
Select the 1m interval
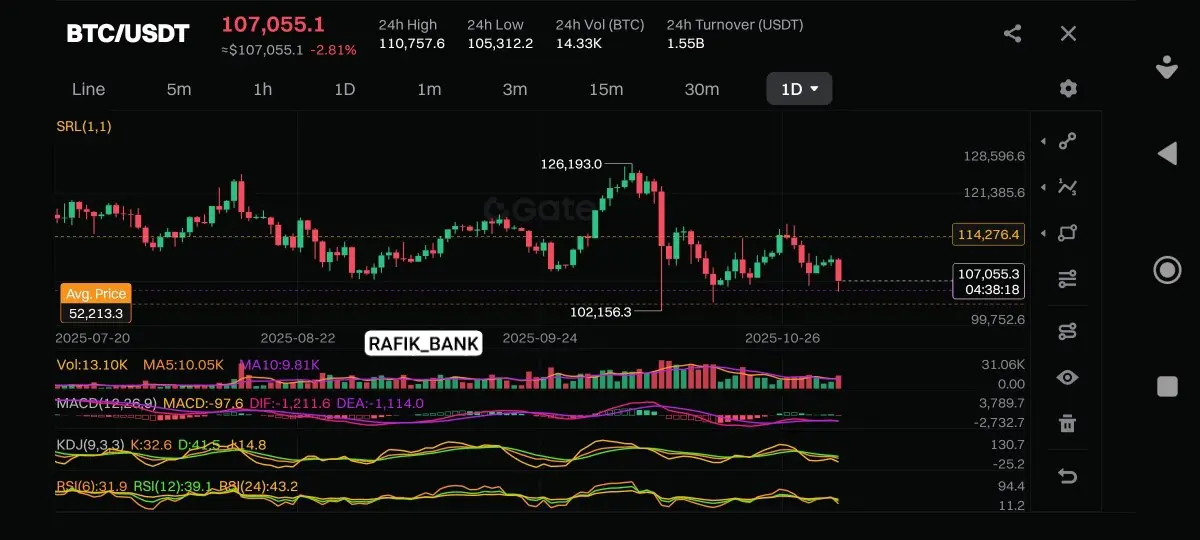point(429,89)
